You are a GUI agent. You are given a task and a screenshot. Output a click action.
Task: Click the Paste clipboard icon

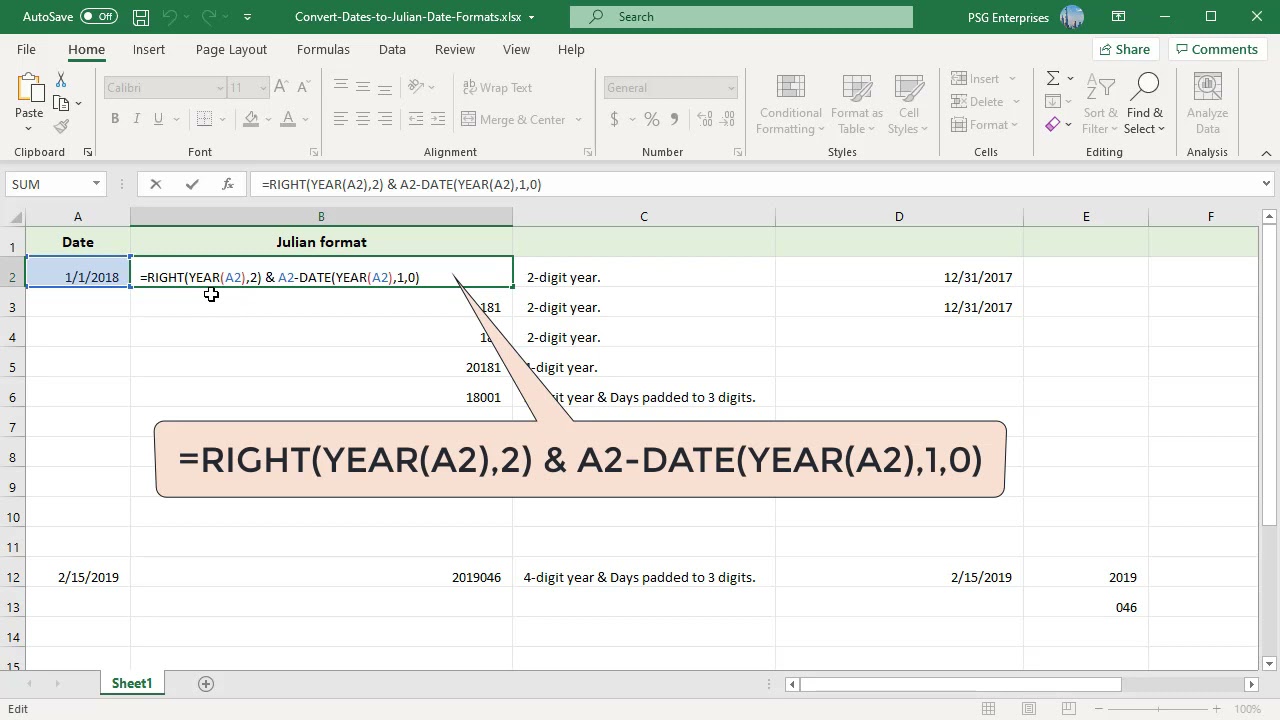(29, 90)
